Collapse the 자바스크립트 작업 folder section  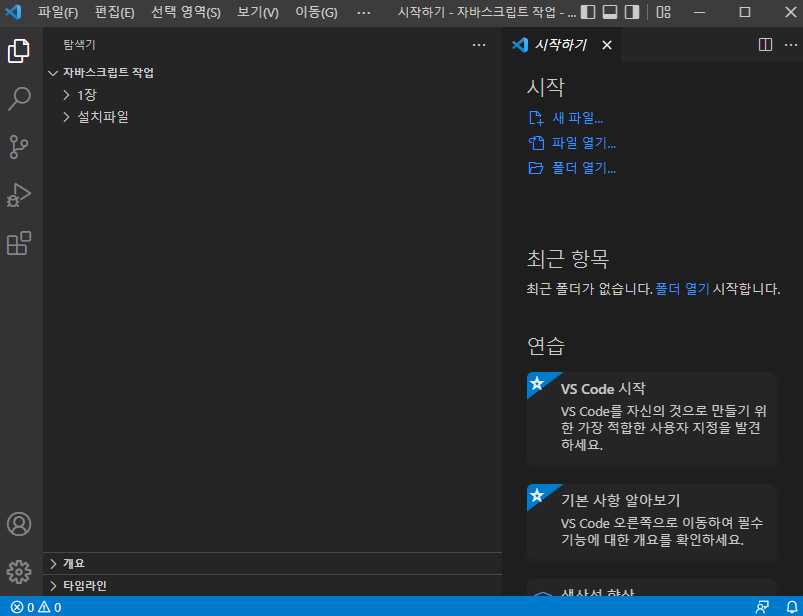click(x=53, y=73)
